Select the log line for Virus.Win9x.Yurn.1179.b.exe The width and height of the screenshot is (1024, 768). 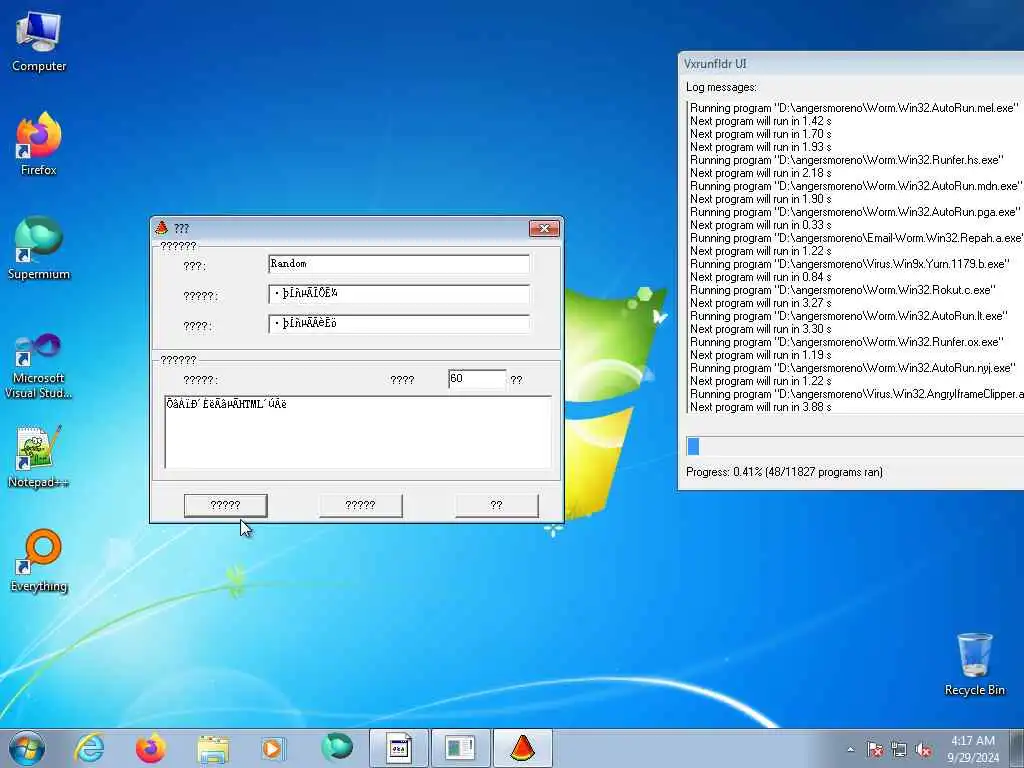coord(850,264)
